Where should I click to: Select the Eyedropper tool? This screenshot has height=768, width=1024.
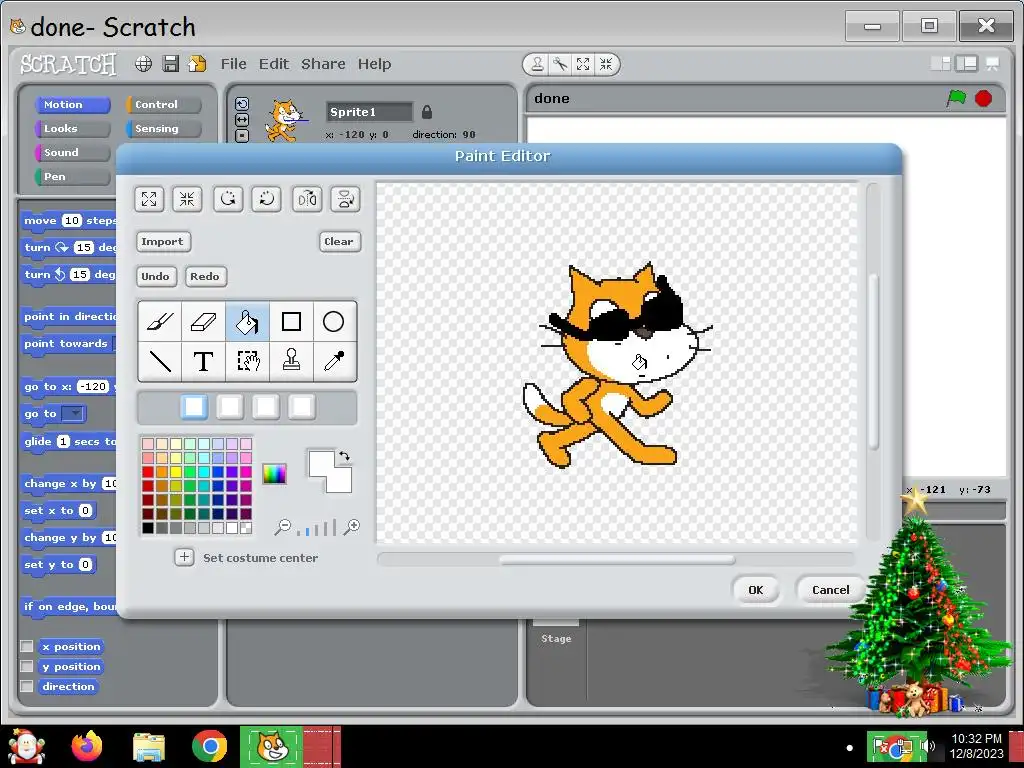pyautogui.click(x=334, y=360)
